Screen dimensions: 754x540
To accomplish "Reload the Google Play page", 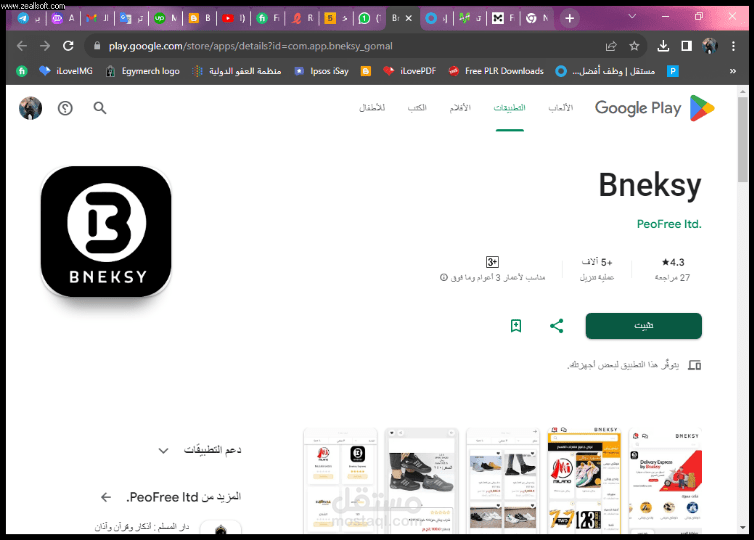I will click(68, 46).
